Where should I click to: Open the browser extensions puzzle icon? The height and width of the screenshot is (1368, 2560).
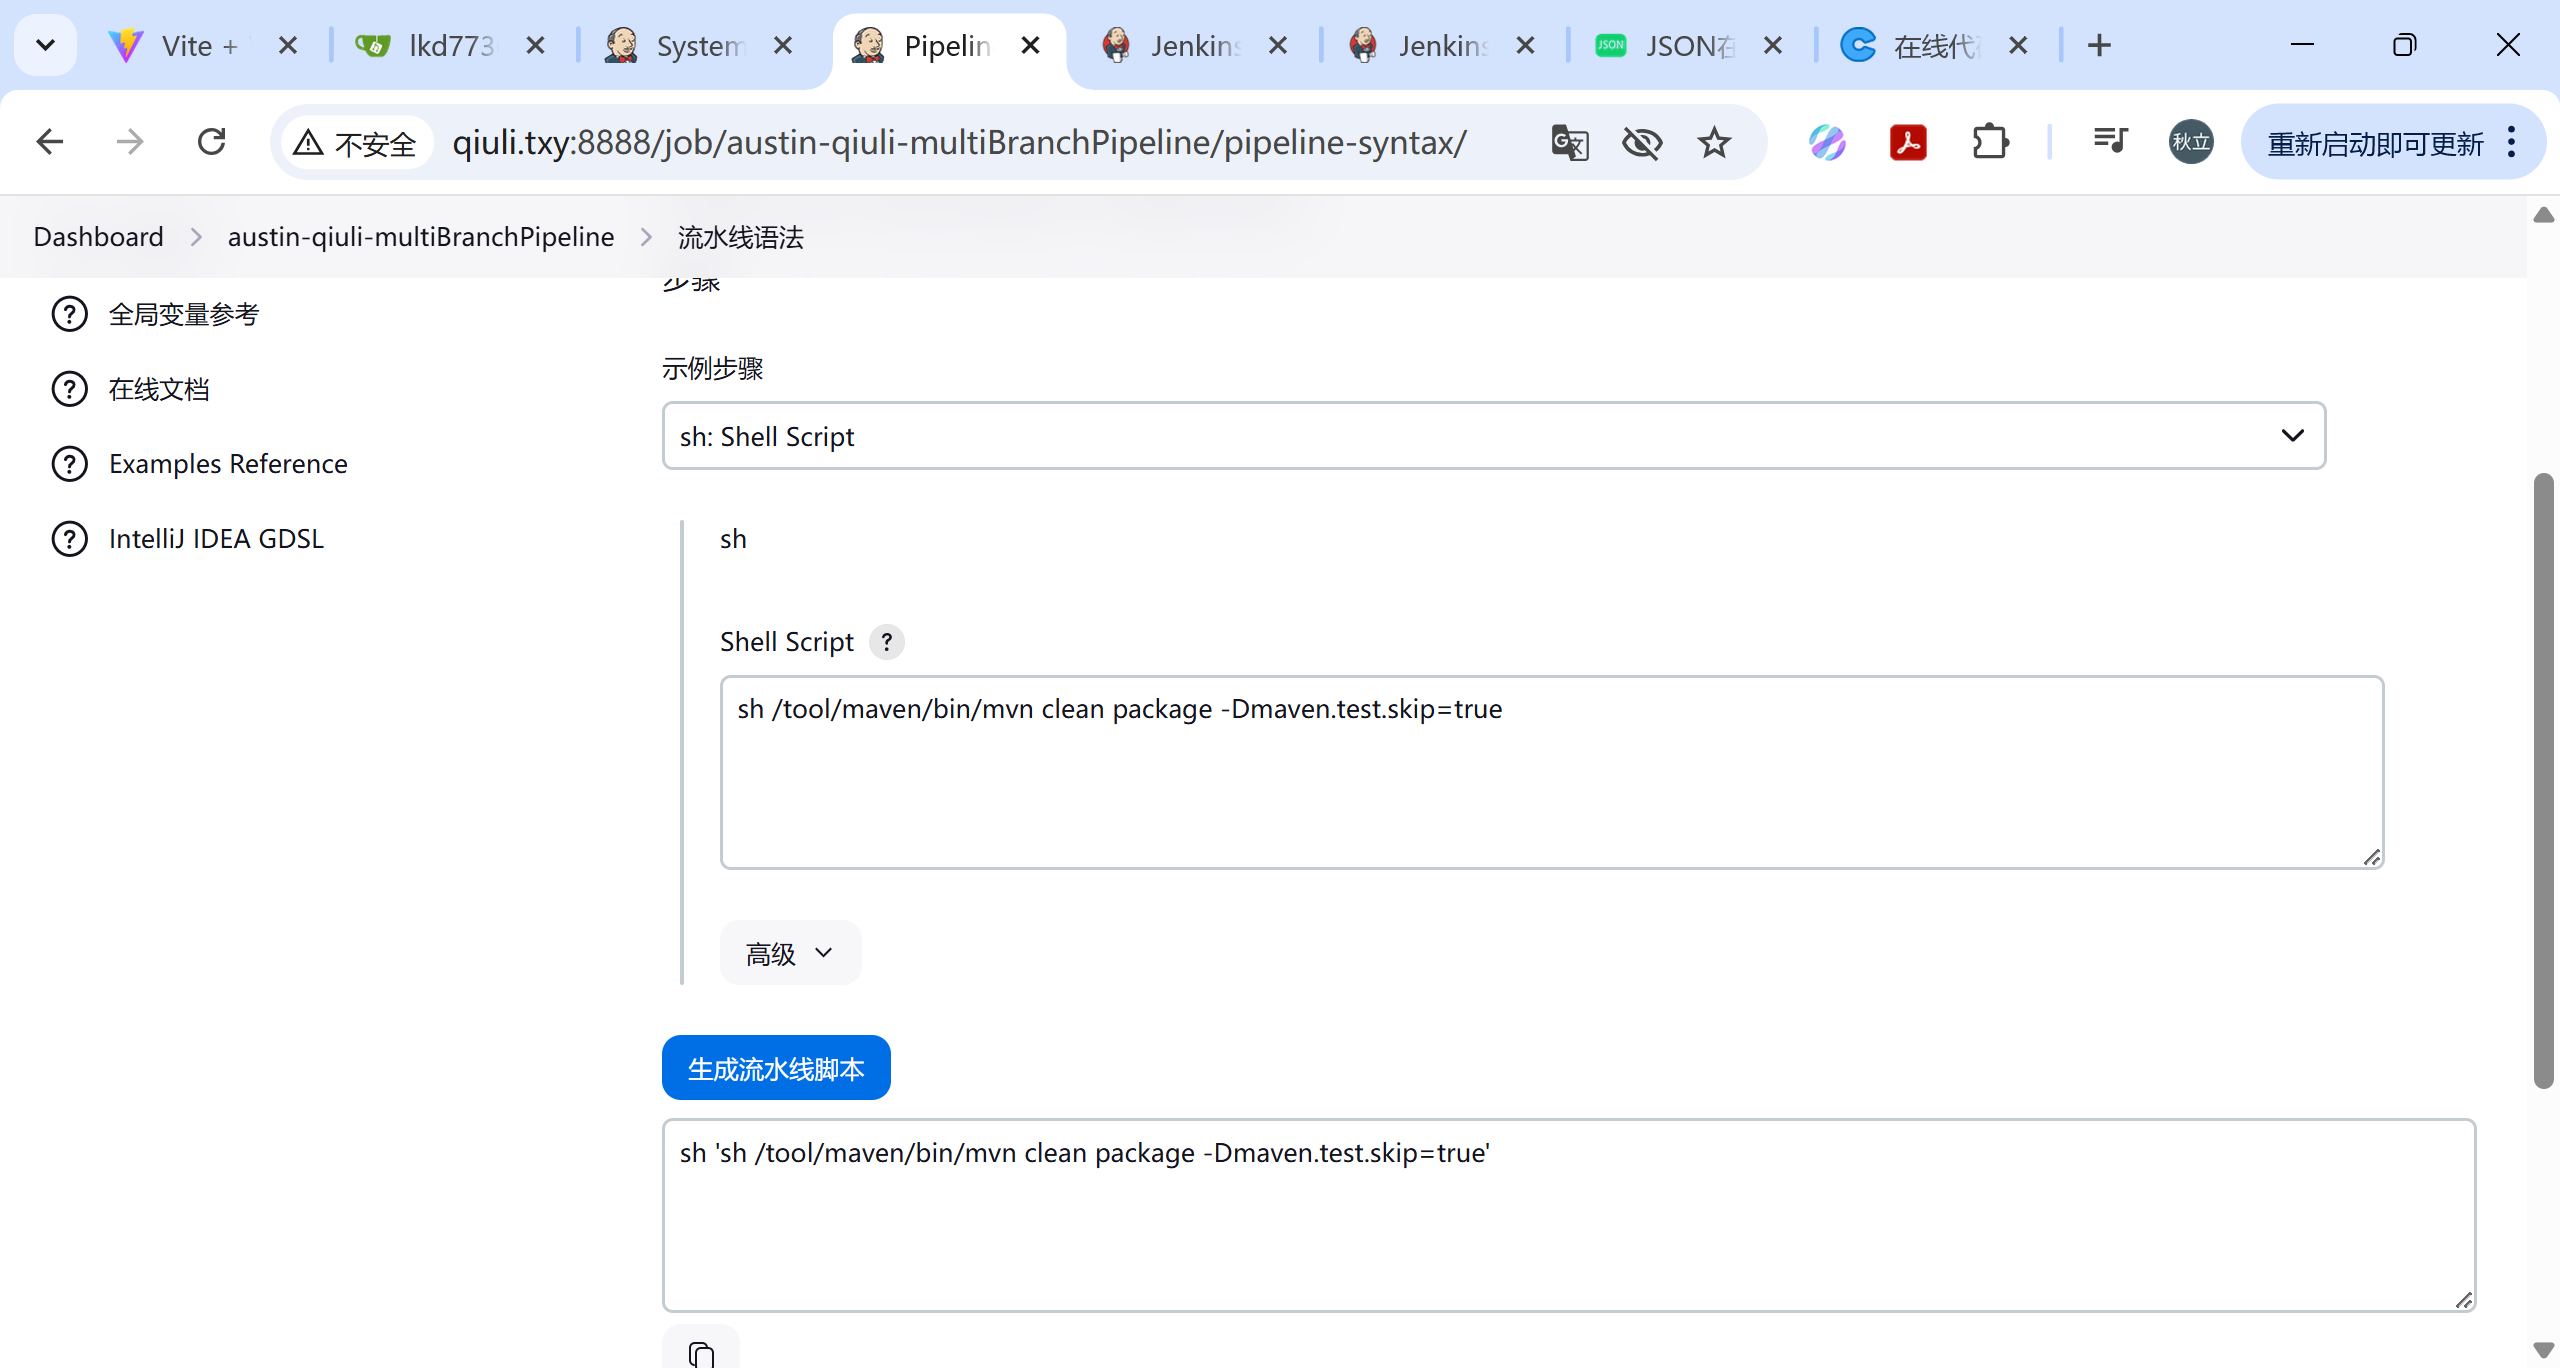pyautogui.click(x=1990, y=143)
